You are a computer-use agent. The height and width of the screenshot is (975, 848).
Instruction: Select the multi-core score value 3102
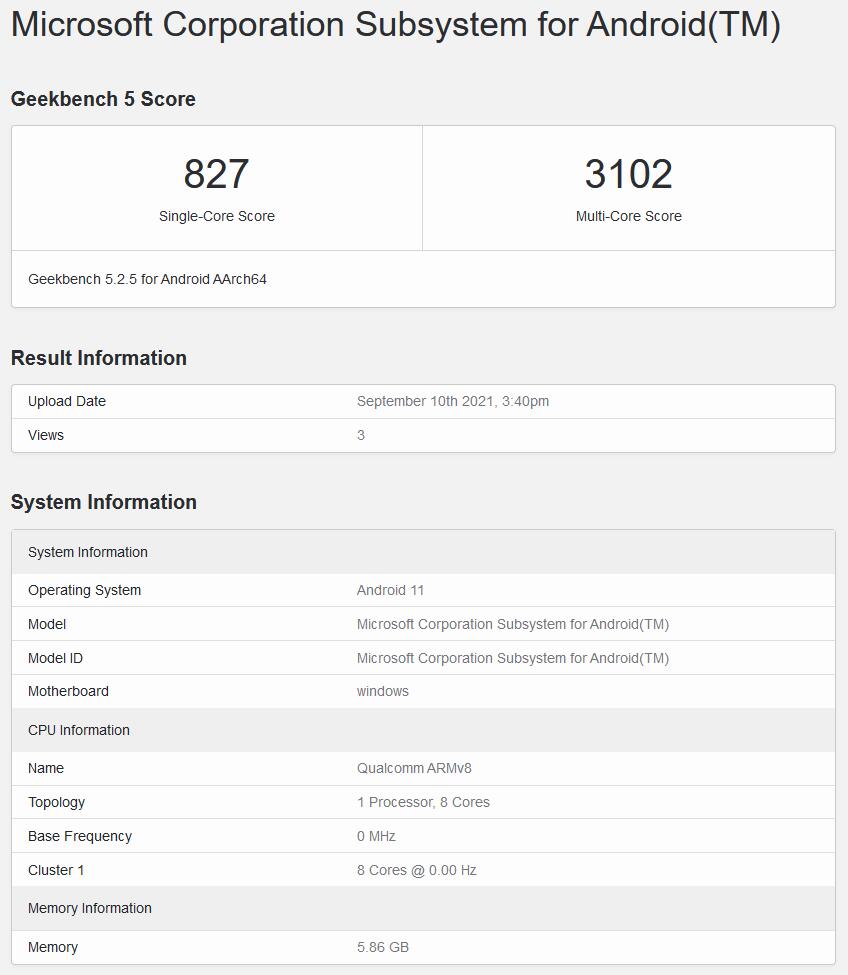[628, 174]
